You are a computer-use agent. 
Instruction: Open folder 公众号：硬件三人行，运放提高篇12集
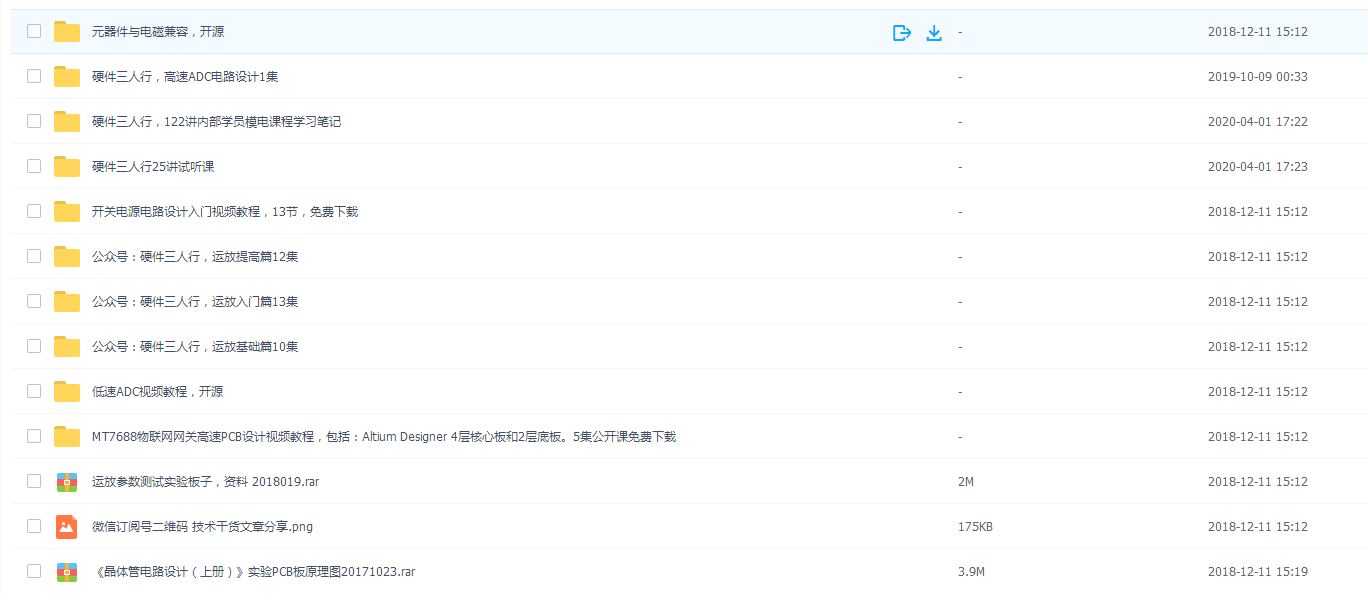pos(195,257)
